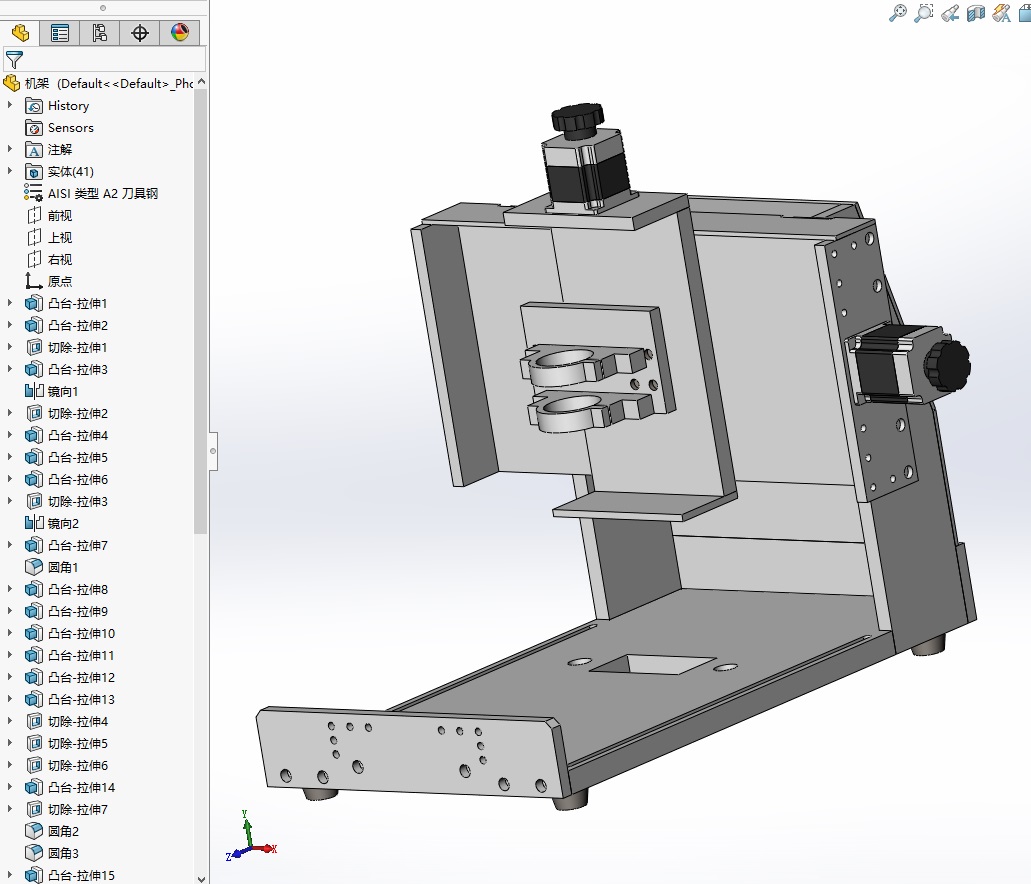The width and height of the screenshot is (1031, 884).
Task: Open the DimXpertManager tab
Action: coord(139,33)
